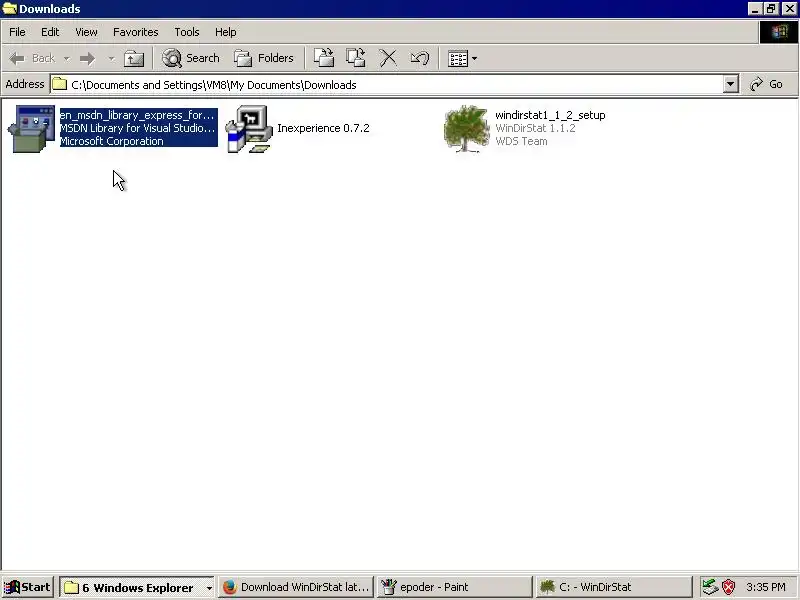
Task: Click the Undo toolbar icon
Action: point(419,58)
